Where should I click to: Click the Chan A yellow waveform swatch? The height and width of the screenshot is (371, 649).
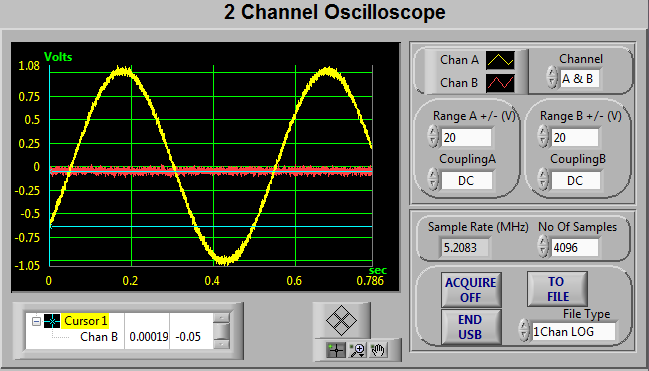click(x=500, y=60)
